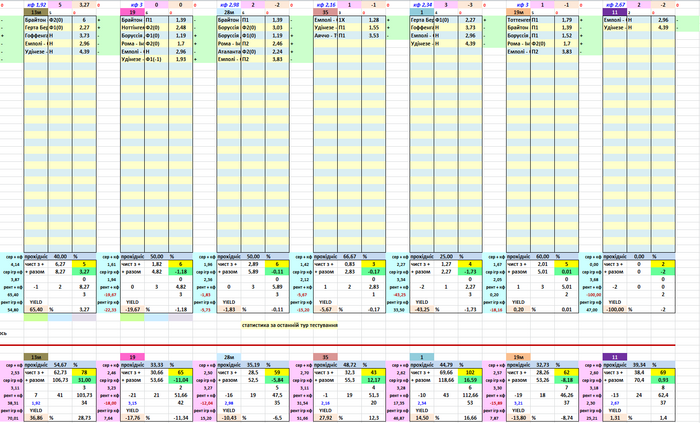Click 'статистика за останній тур тестування' label
The width and height of the screenshot is (700, 423).
[x=289, y=325]
